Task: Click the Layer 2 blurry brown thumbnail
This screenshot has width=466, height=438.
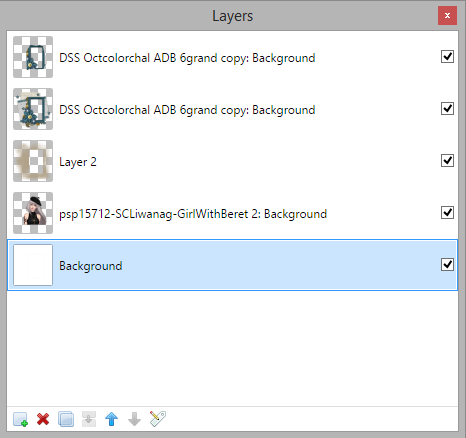Action: tap(33, 161)
